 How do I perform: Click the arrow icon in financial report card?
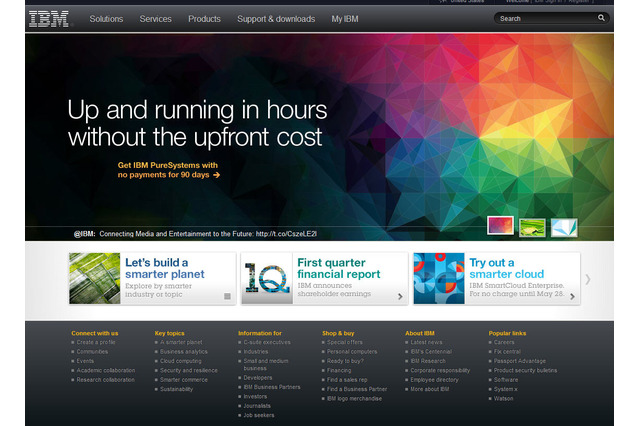click(400, 296)
